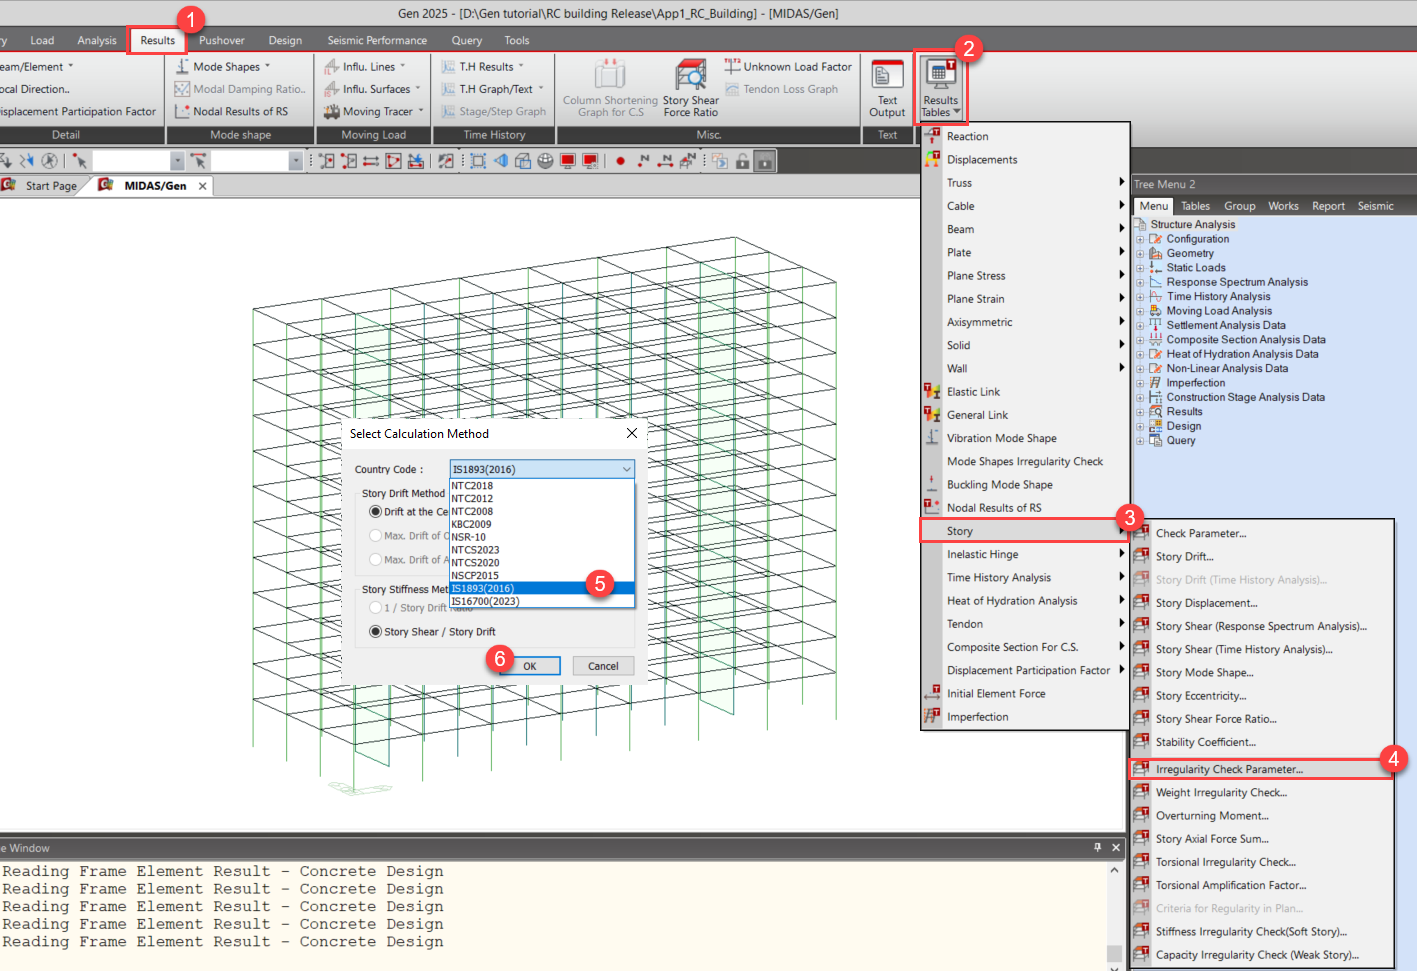The width and height of the screenshot is (1417, 971).
Task: Open Weight Irregularity Check entry
Action: click(1221, 792)
